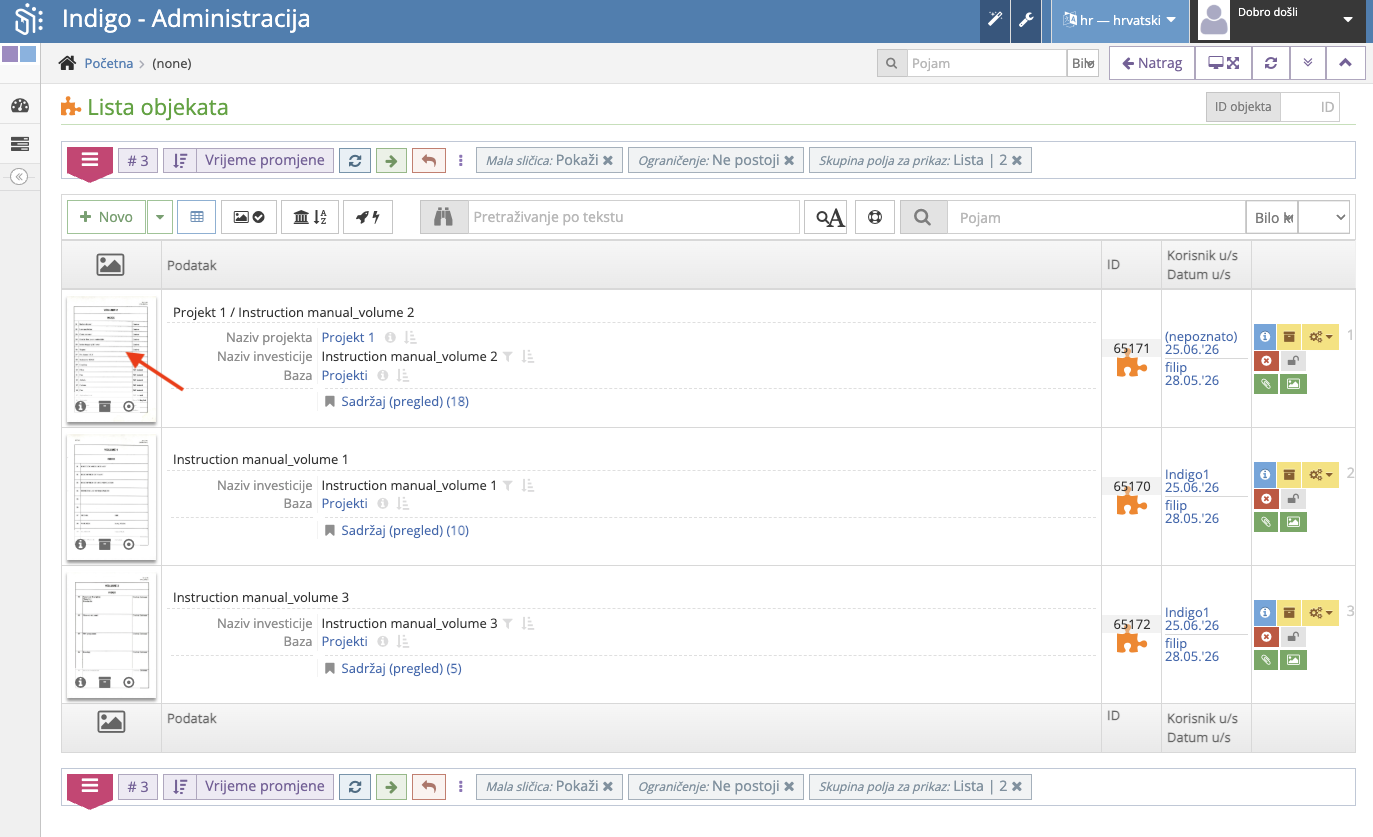Open gears dropdown for ID 65171
This screenshot has width=1373, height=837.
[1321, 337]
